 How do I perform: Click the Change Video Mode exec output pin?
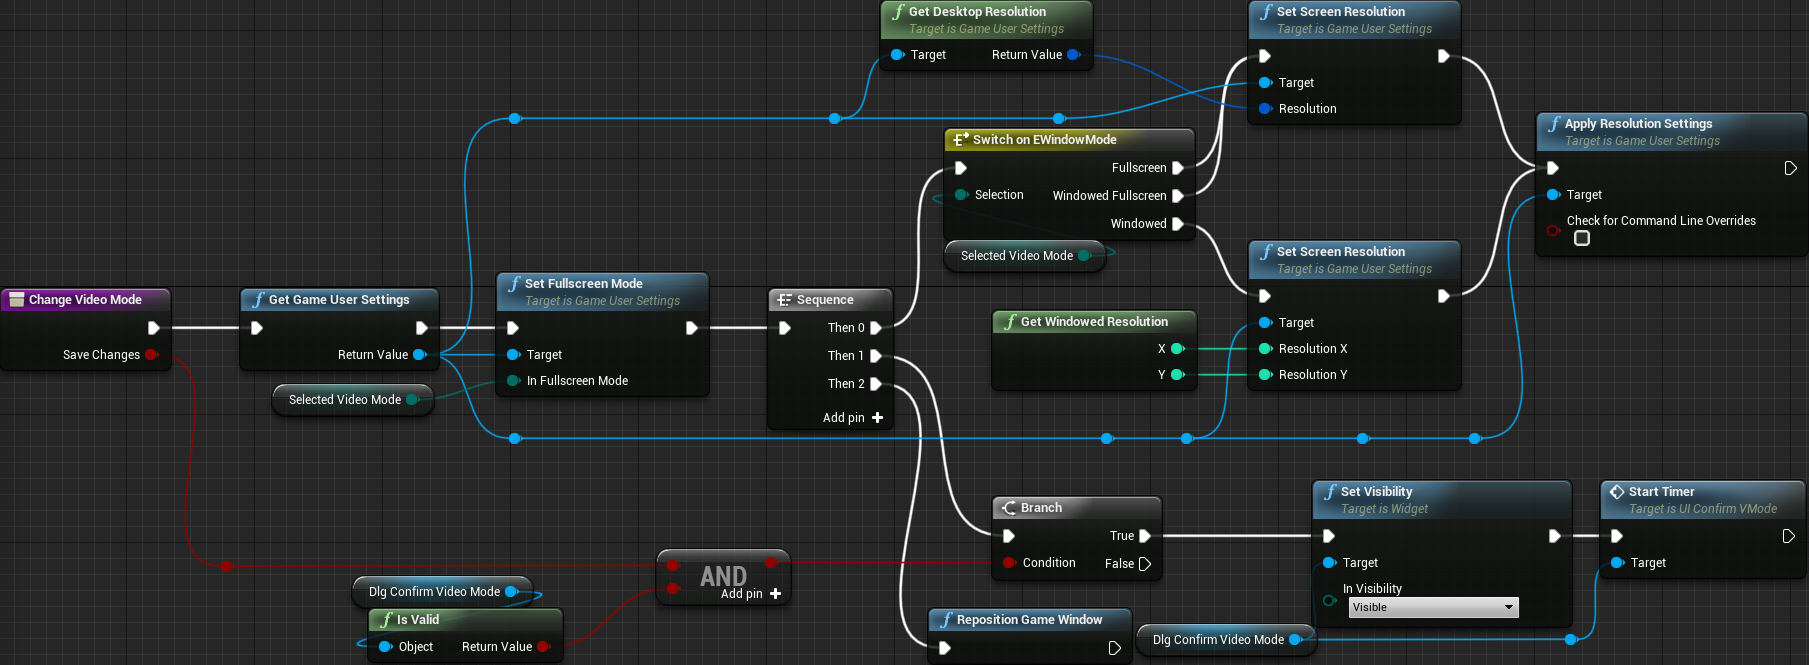click(x=154, y=328)
